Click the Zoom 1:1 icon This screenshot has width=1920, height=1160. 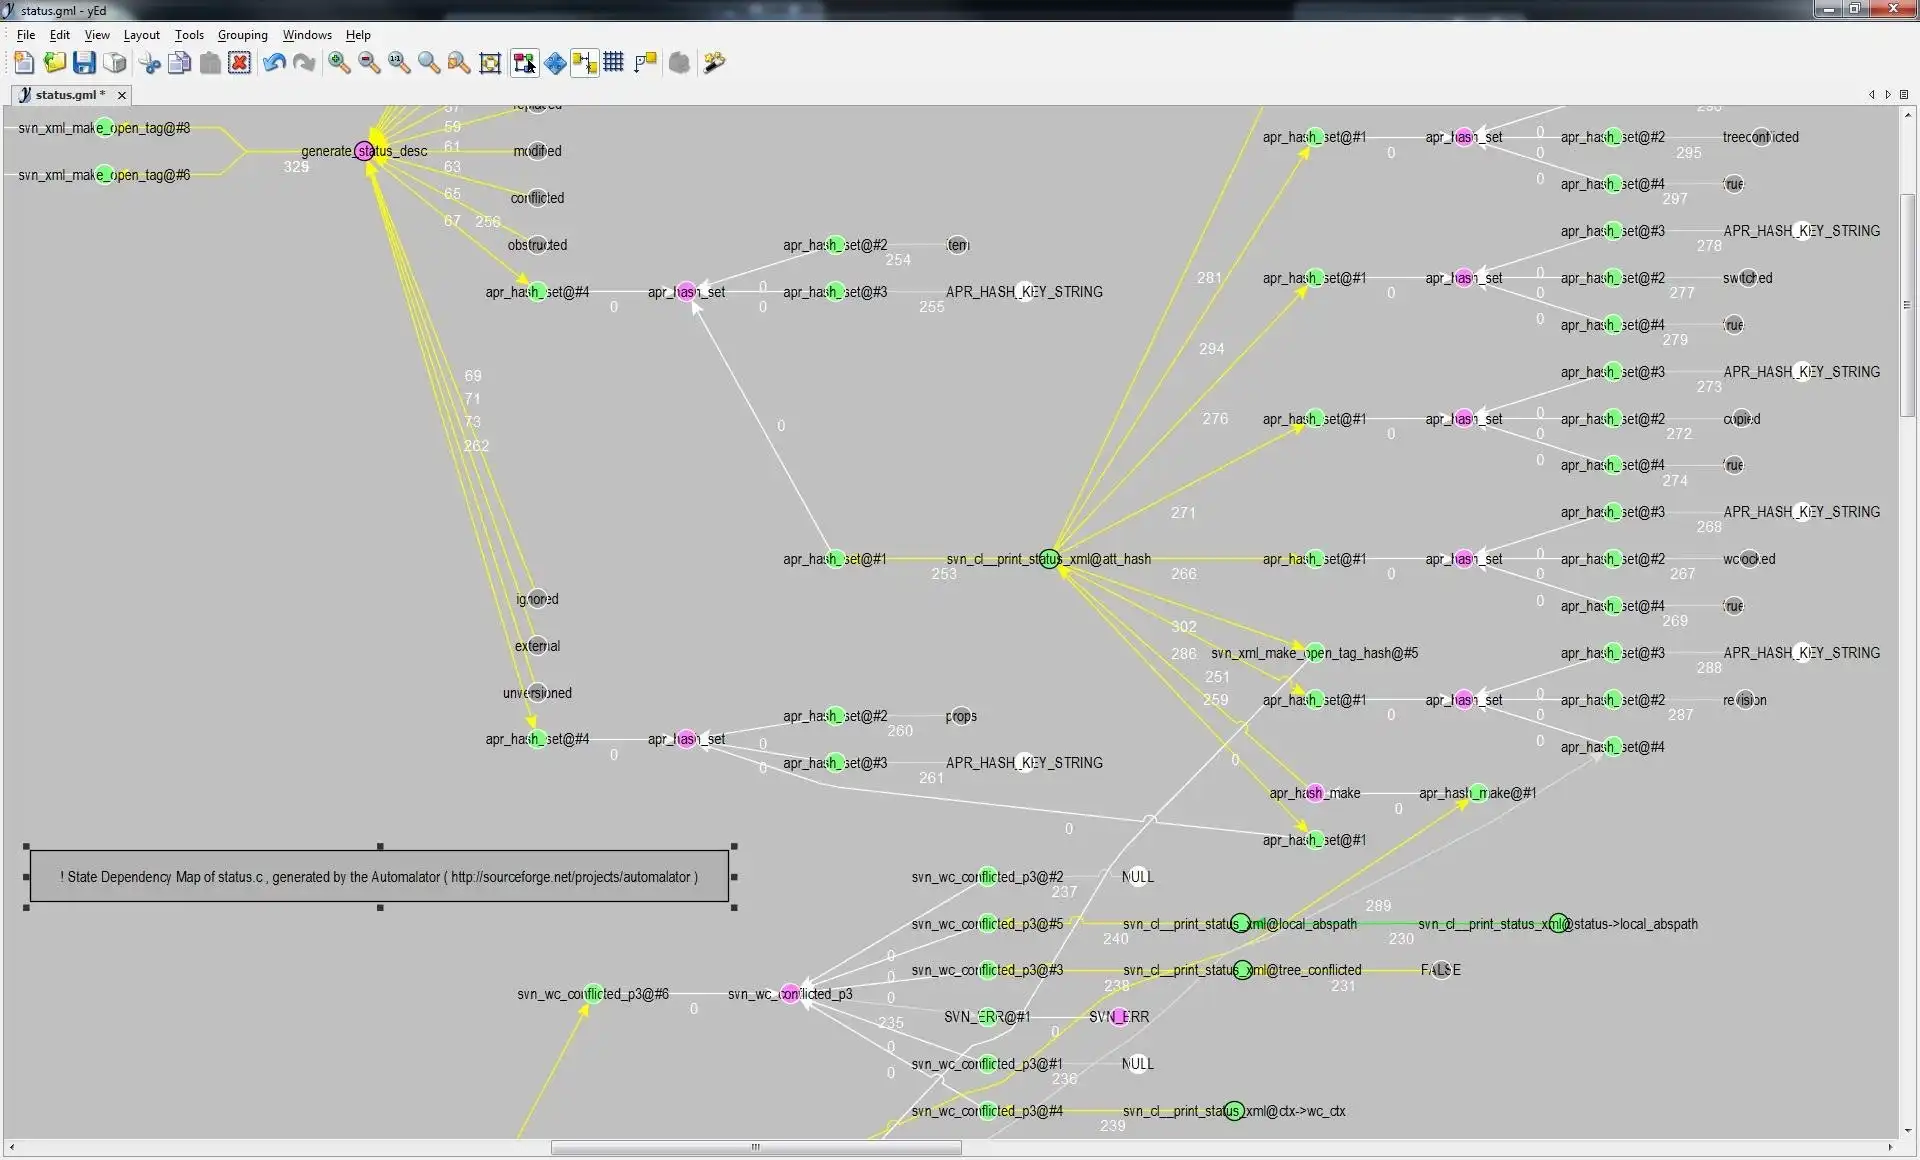click(398, 63)
